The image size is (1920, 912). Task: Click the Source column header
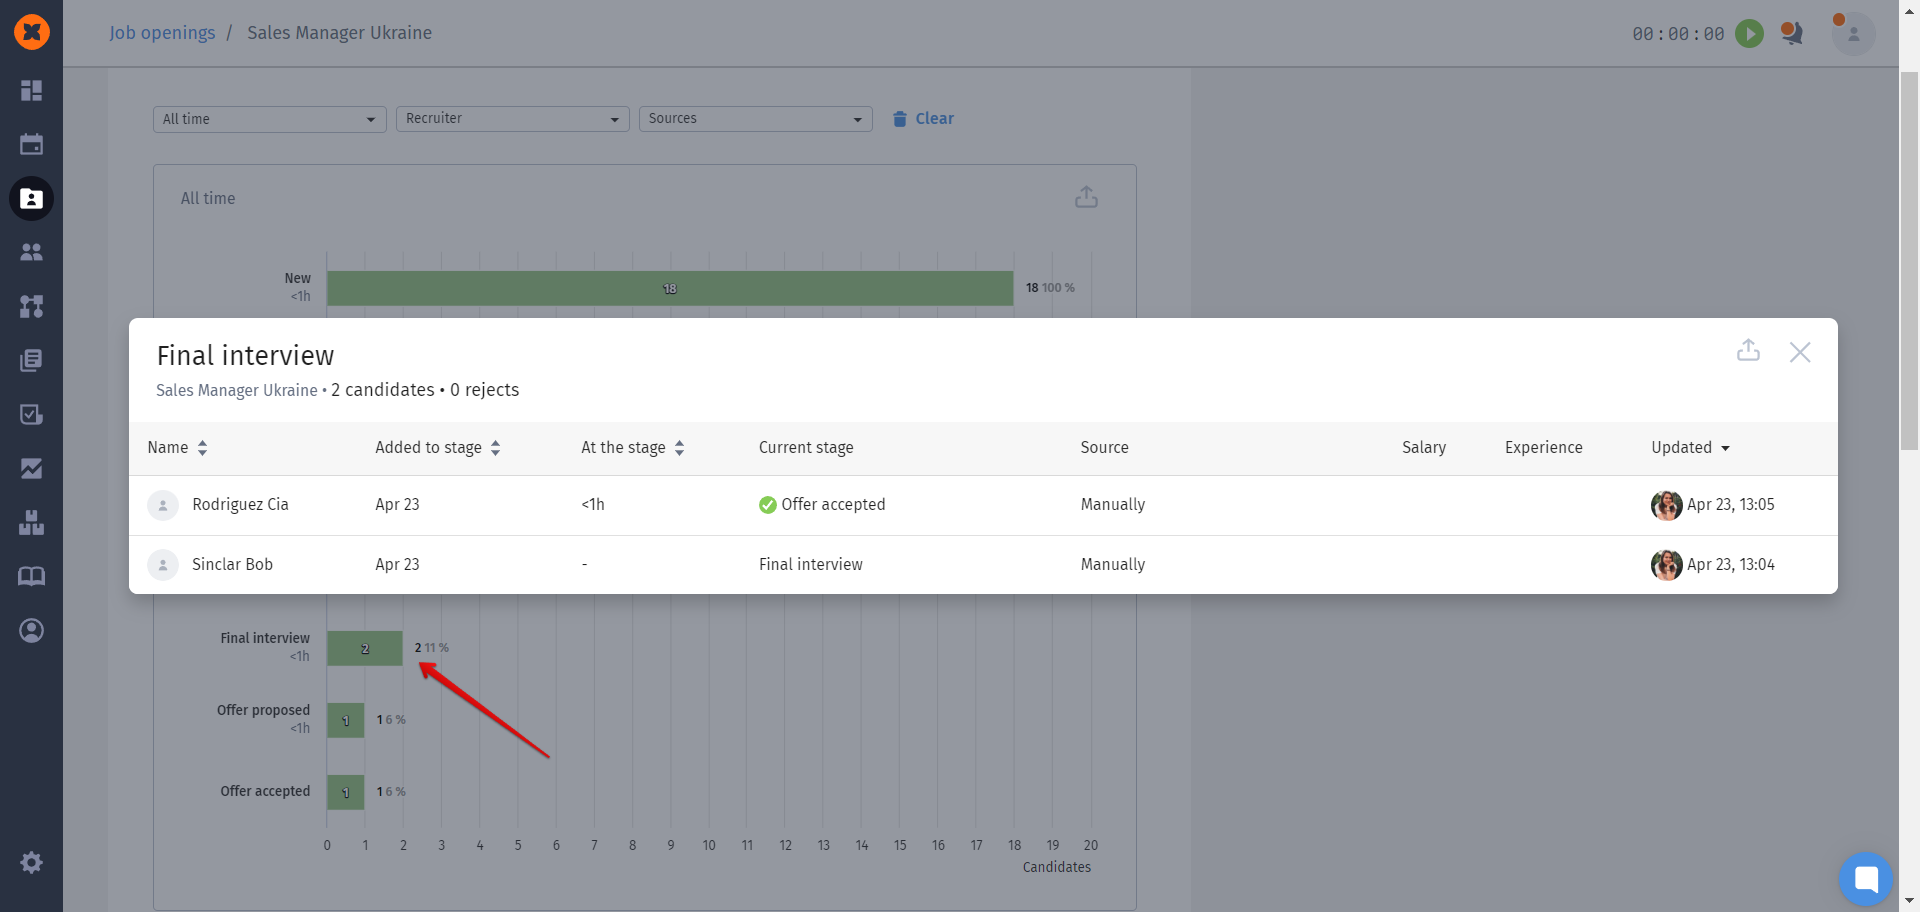coord(1104,448)
